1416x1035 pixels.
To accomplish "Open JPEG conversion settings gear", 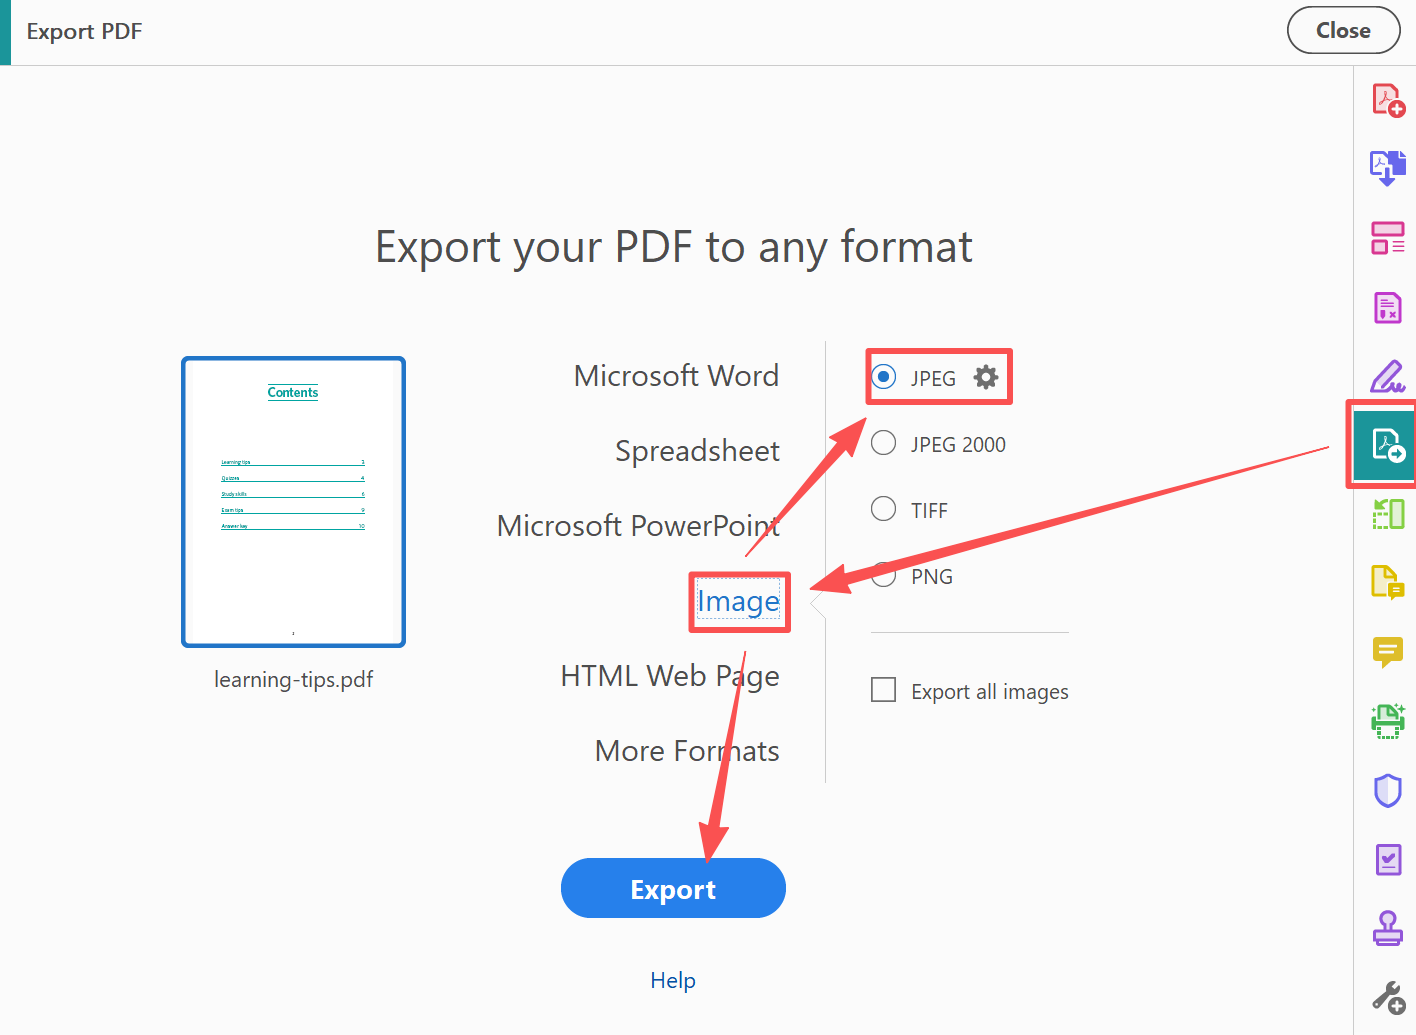I will point(986,377).
